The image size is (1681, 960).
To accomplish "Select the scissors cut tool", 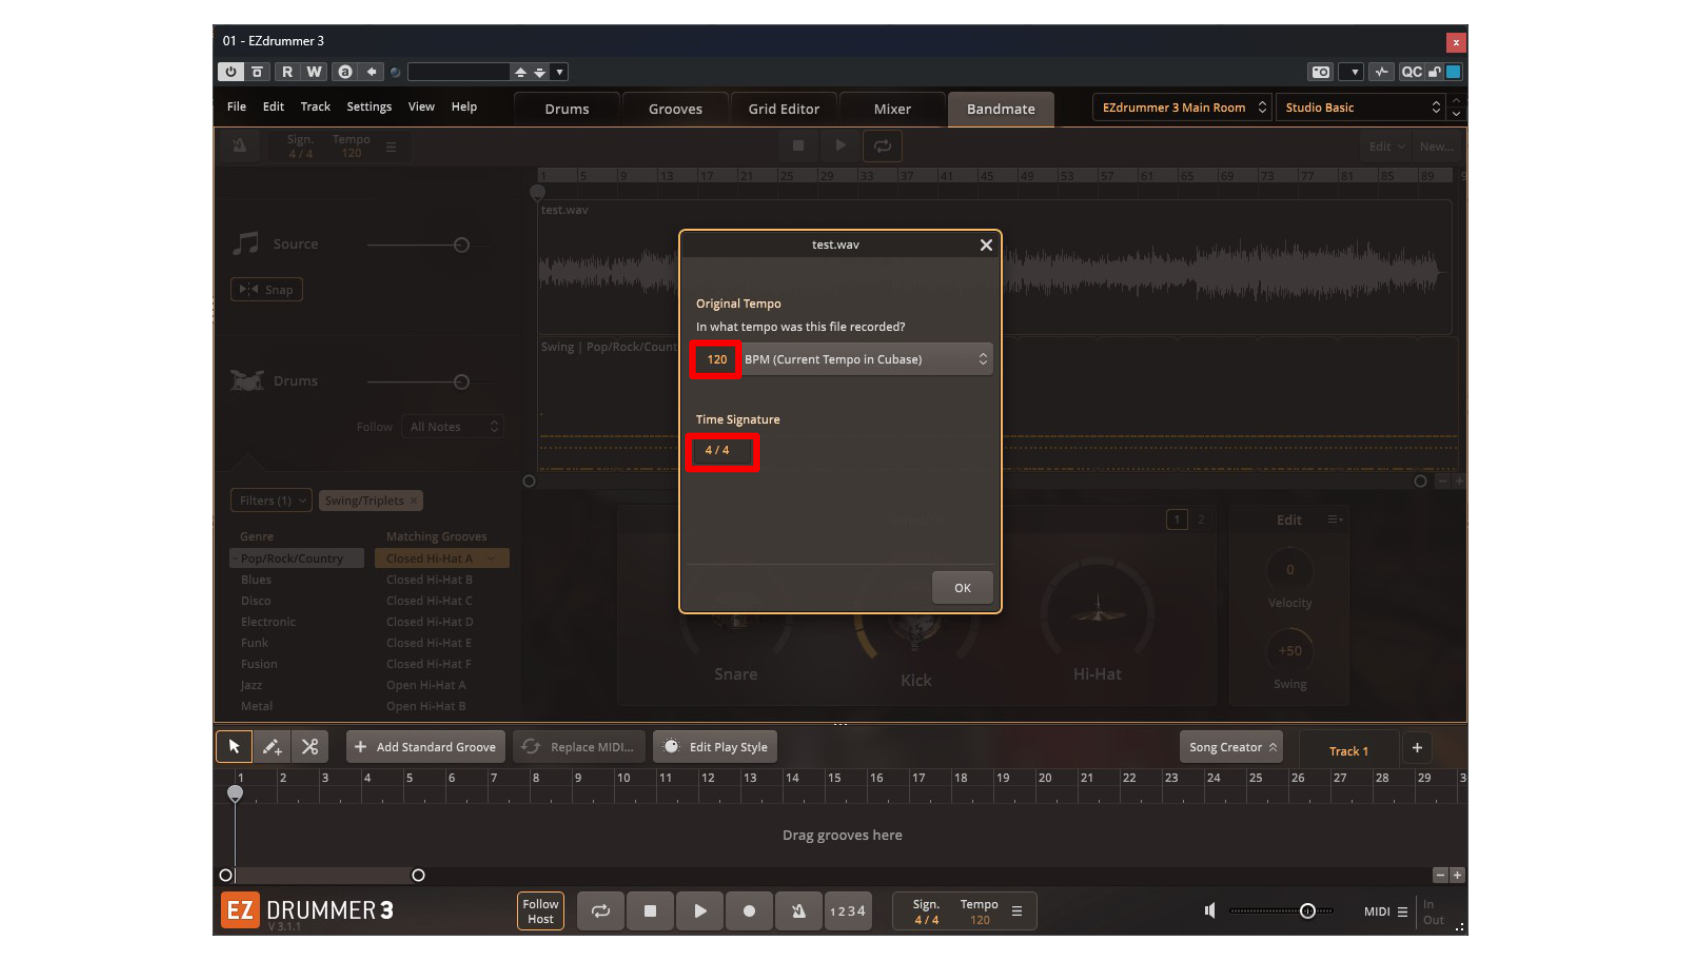I will click(310, 747).
